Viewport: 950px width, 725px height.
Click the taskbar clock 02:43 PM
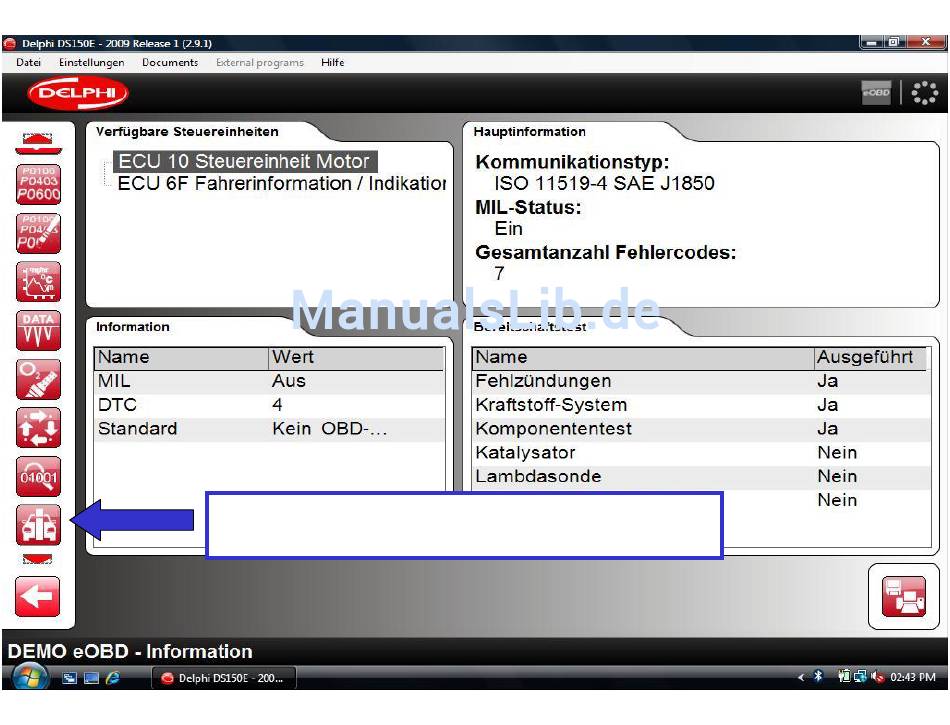pos(912,677)
